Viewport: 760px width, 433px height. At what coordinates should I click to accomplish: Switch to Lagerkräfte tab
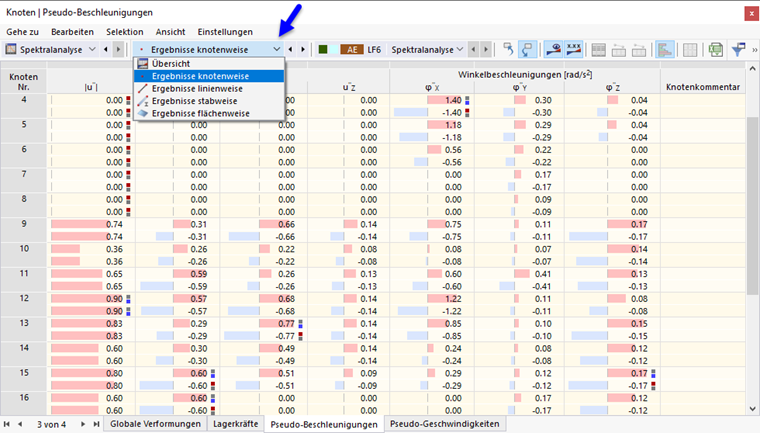coord(236,424)
